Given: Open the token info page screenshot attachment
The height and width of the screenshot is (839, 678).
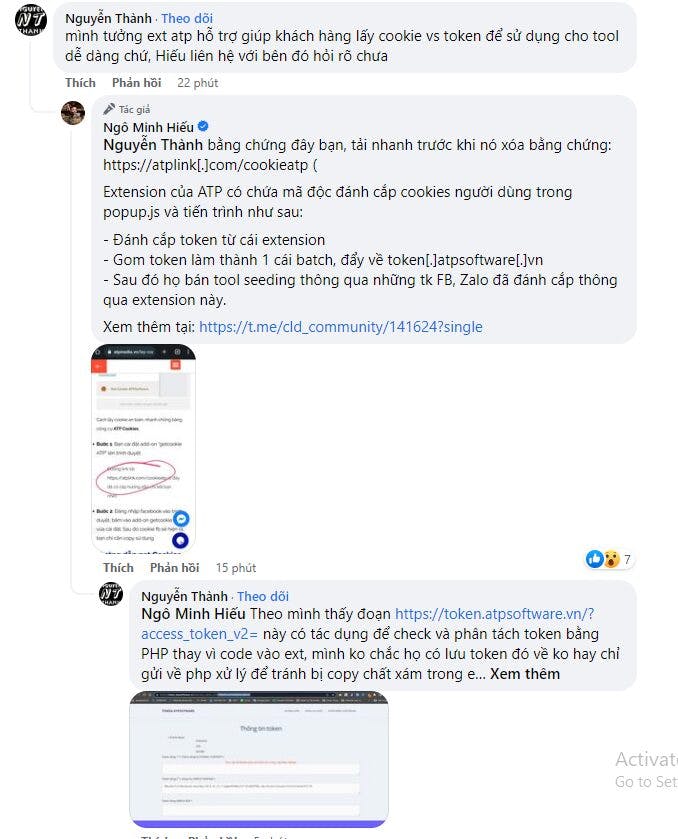Looking at the screenshot, I should coord(259,759).
